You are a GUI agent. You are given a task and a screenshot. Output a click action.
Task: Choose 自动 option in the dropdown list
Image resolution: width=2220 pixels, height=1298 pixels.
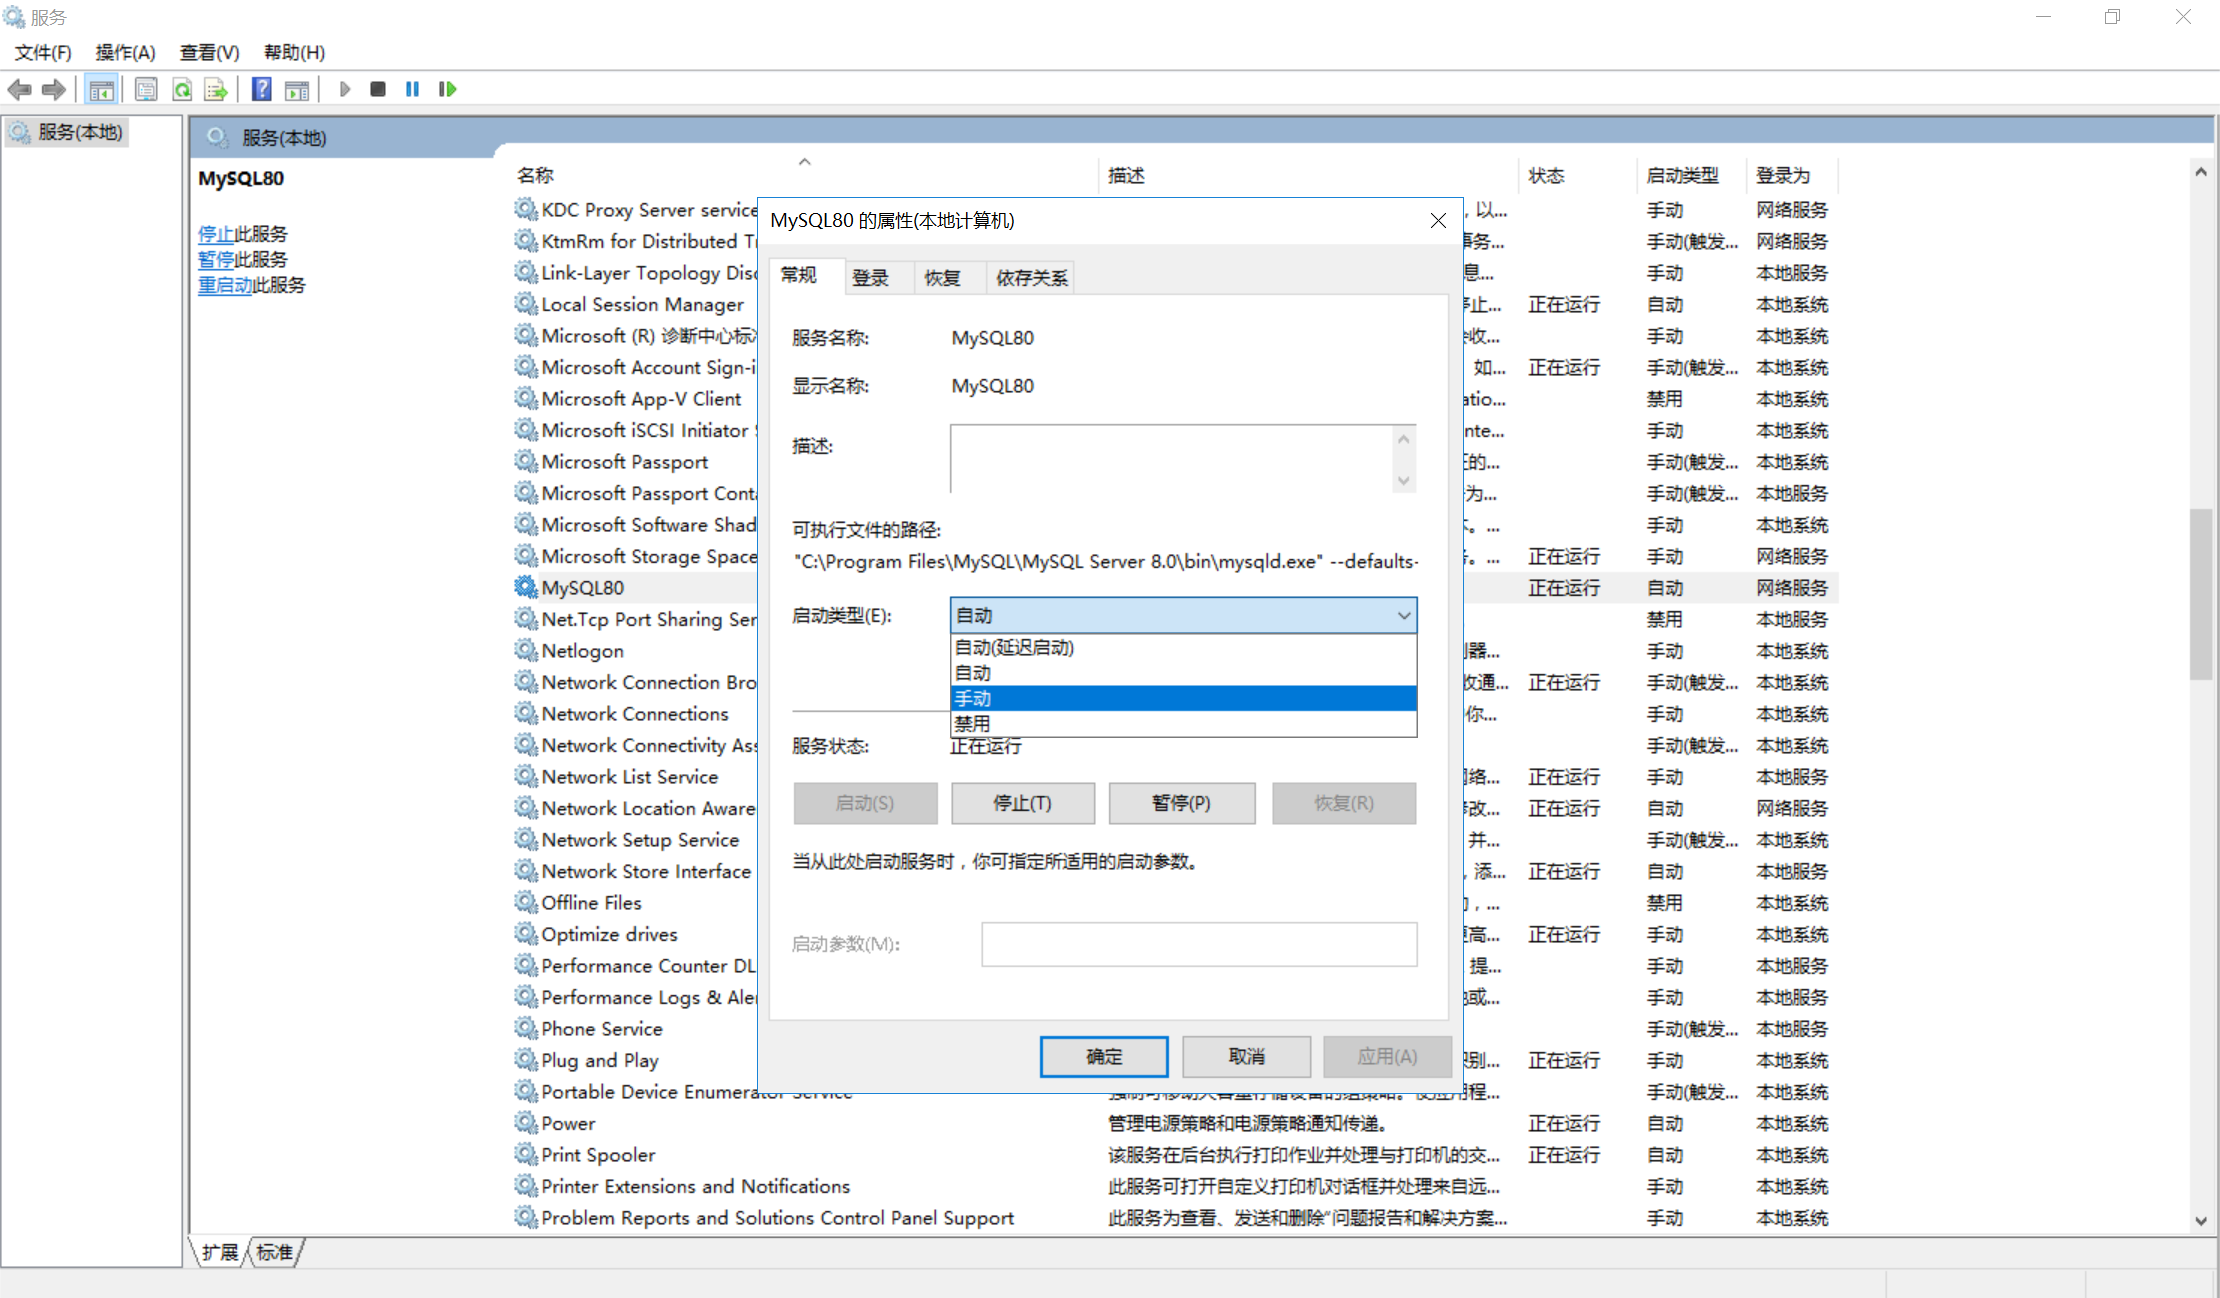pyautogui.click(x=1183, y=673)
